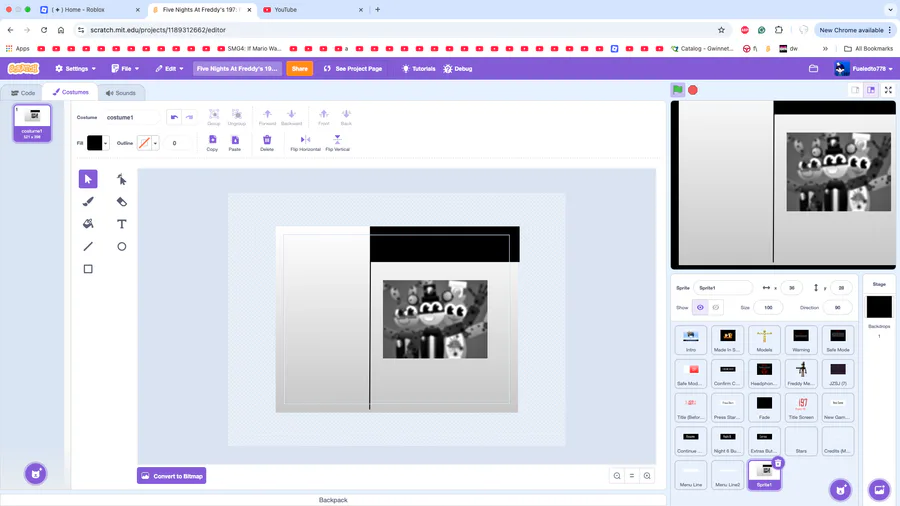Select the Line tool
The image size is (900, 506).
tap(88, 246)
